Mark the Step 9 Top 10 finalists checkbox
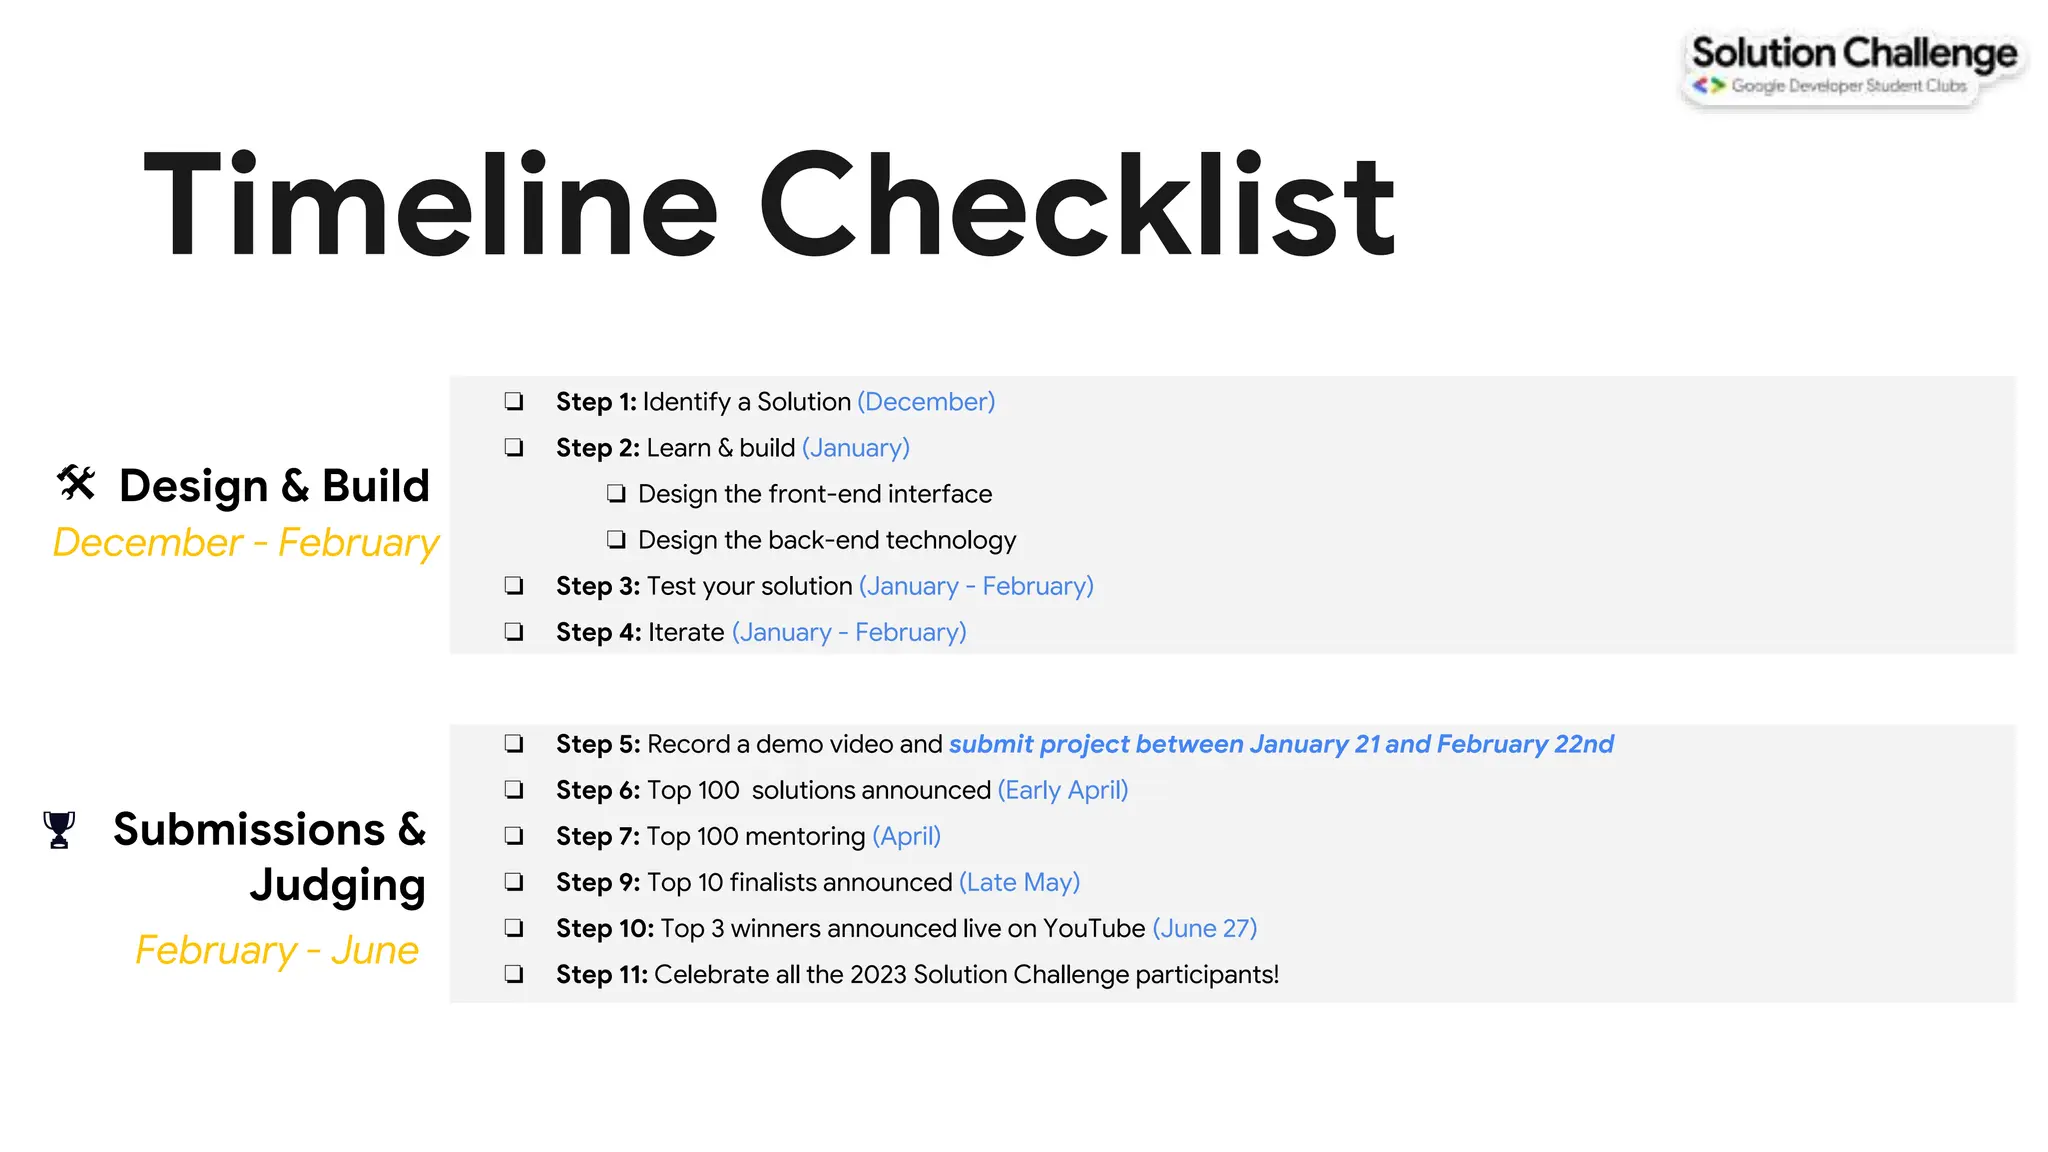 (x=514, y=882)
